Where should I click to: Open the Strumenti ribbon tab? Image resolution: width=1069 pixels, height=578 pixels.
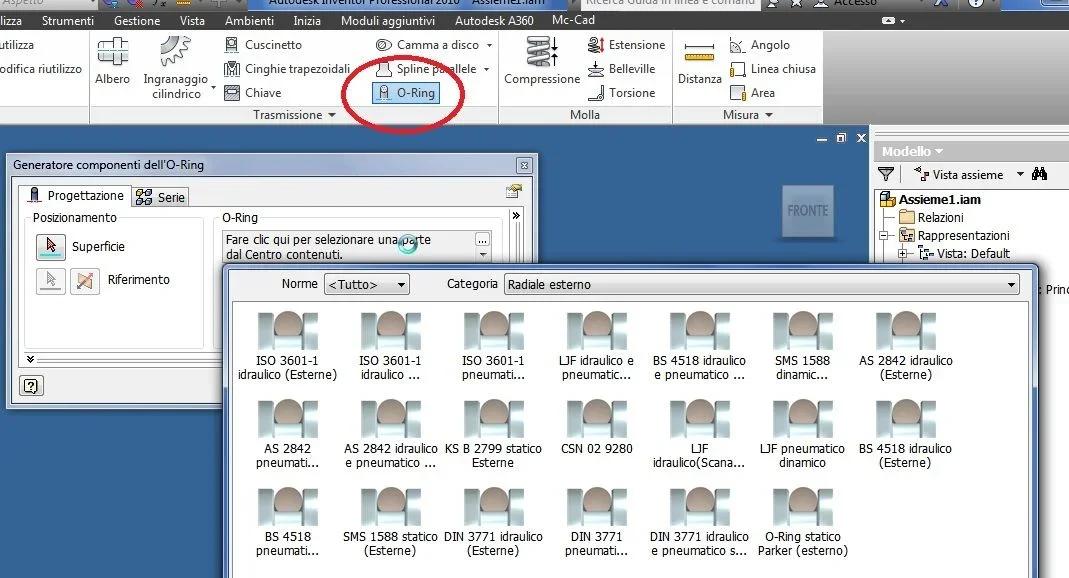(67, 21)
